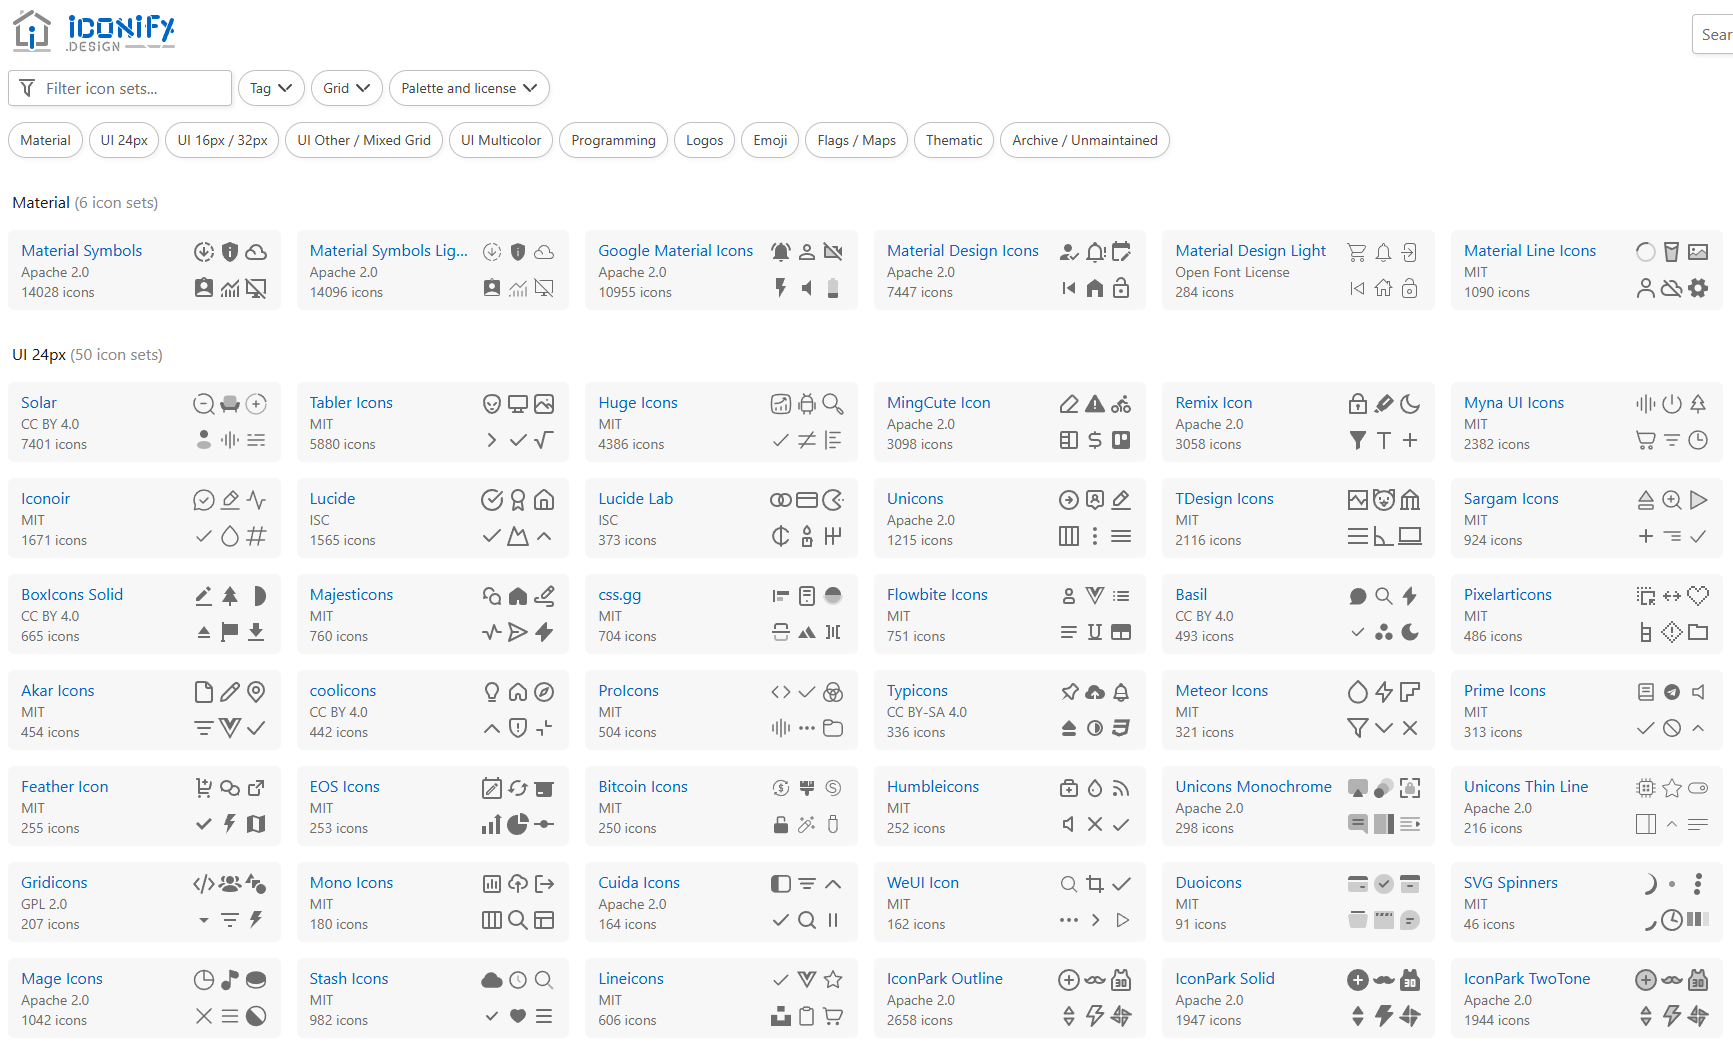Click the RSS feed icon in Humbleicons
This screenshot has height=1044, width=1733.
pos(1121,788)
